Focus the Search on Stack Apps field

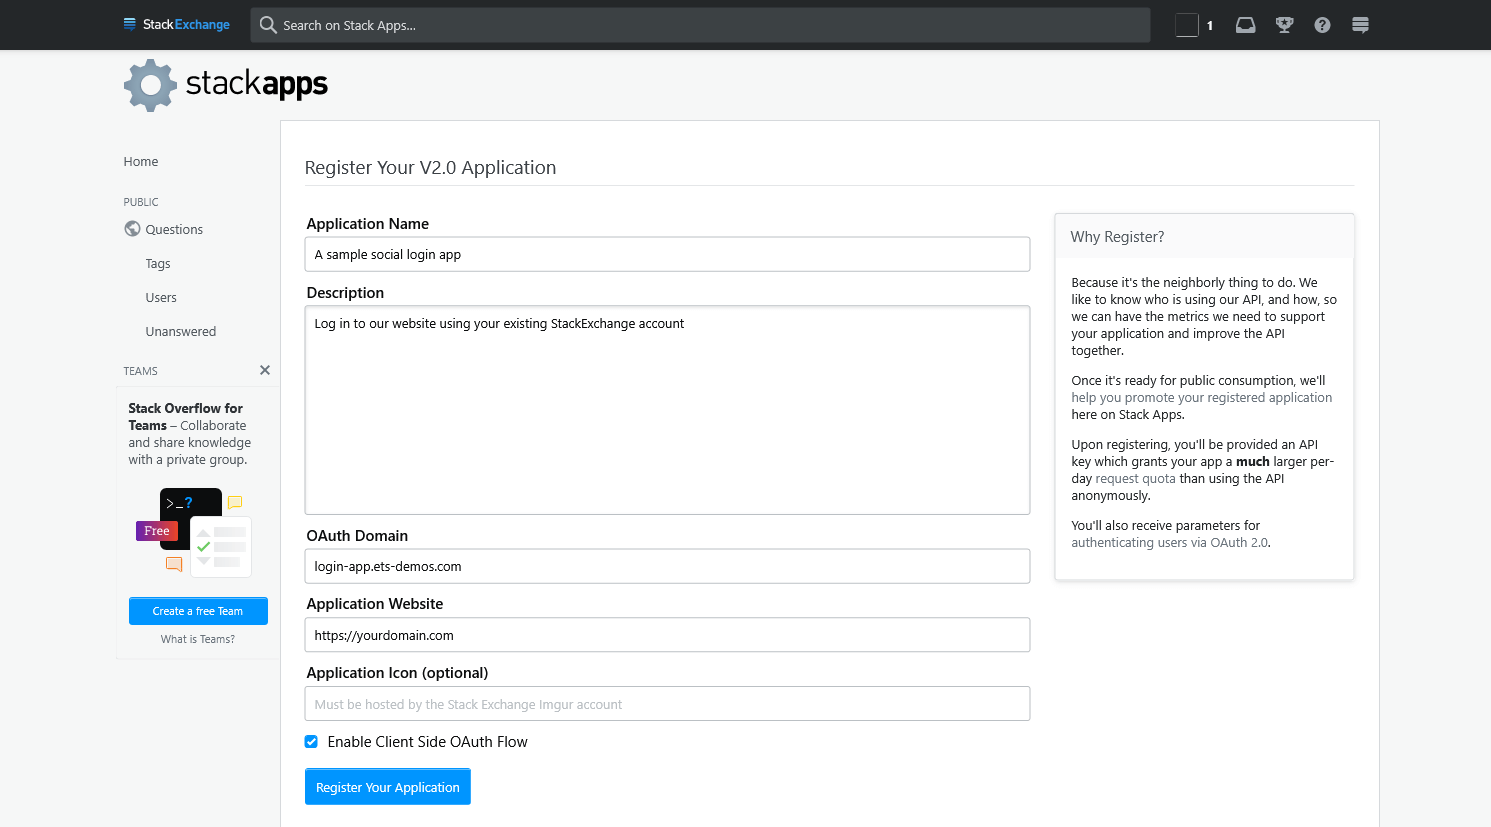pos(700,25)
